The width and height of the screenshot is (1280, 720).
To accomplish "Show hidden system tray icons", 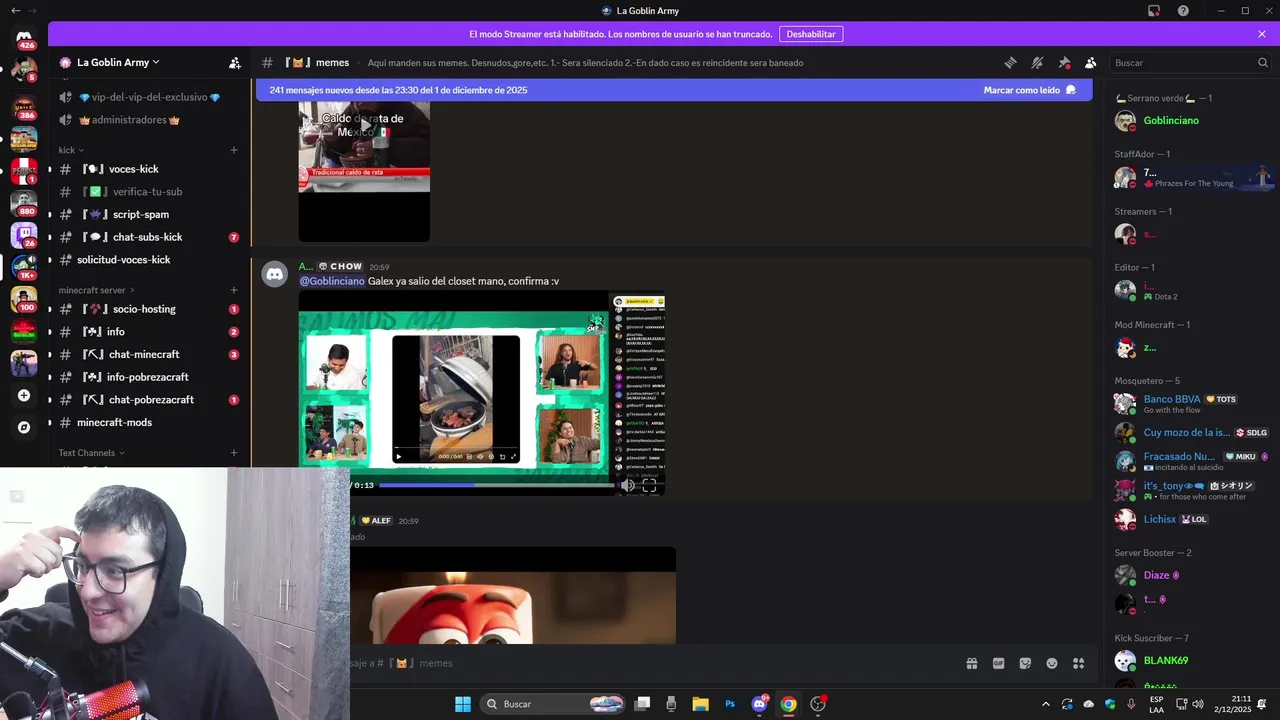I will click(x=1046, y=704).
